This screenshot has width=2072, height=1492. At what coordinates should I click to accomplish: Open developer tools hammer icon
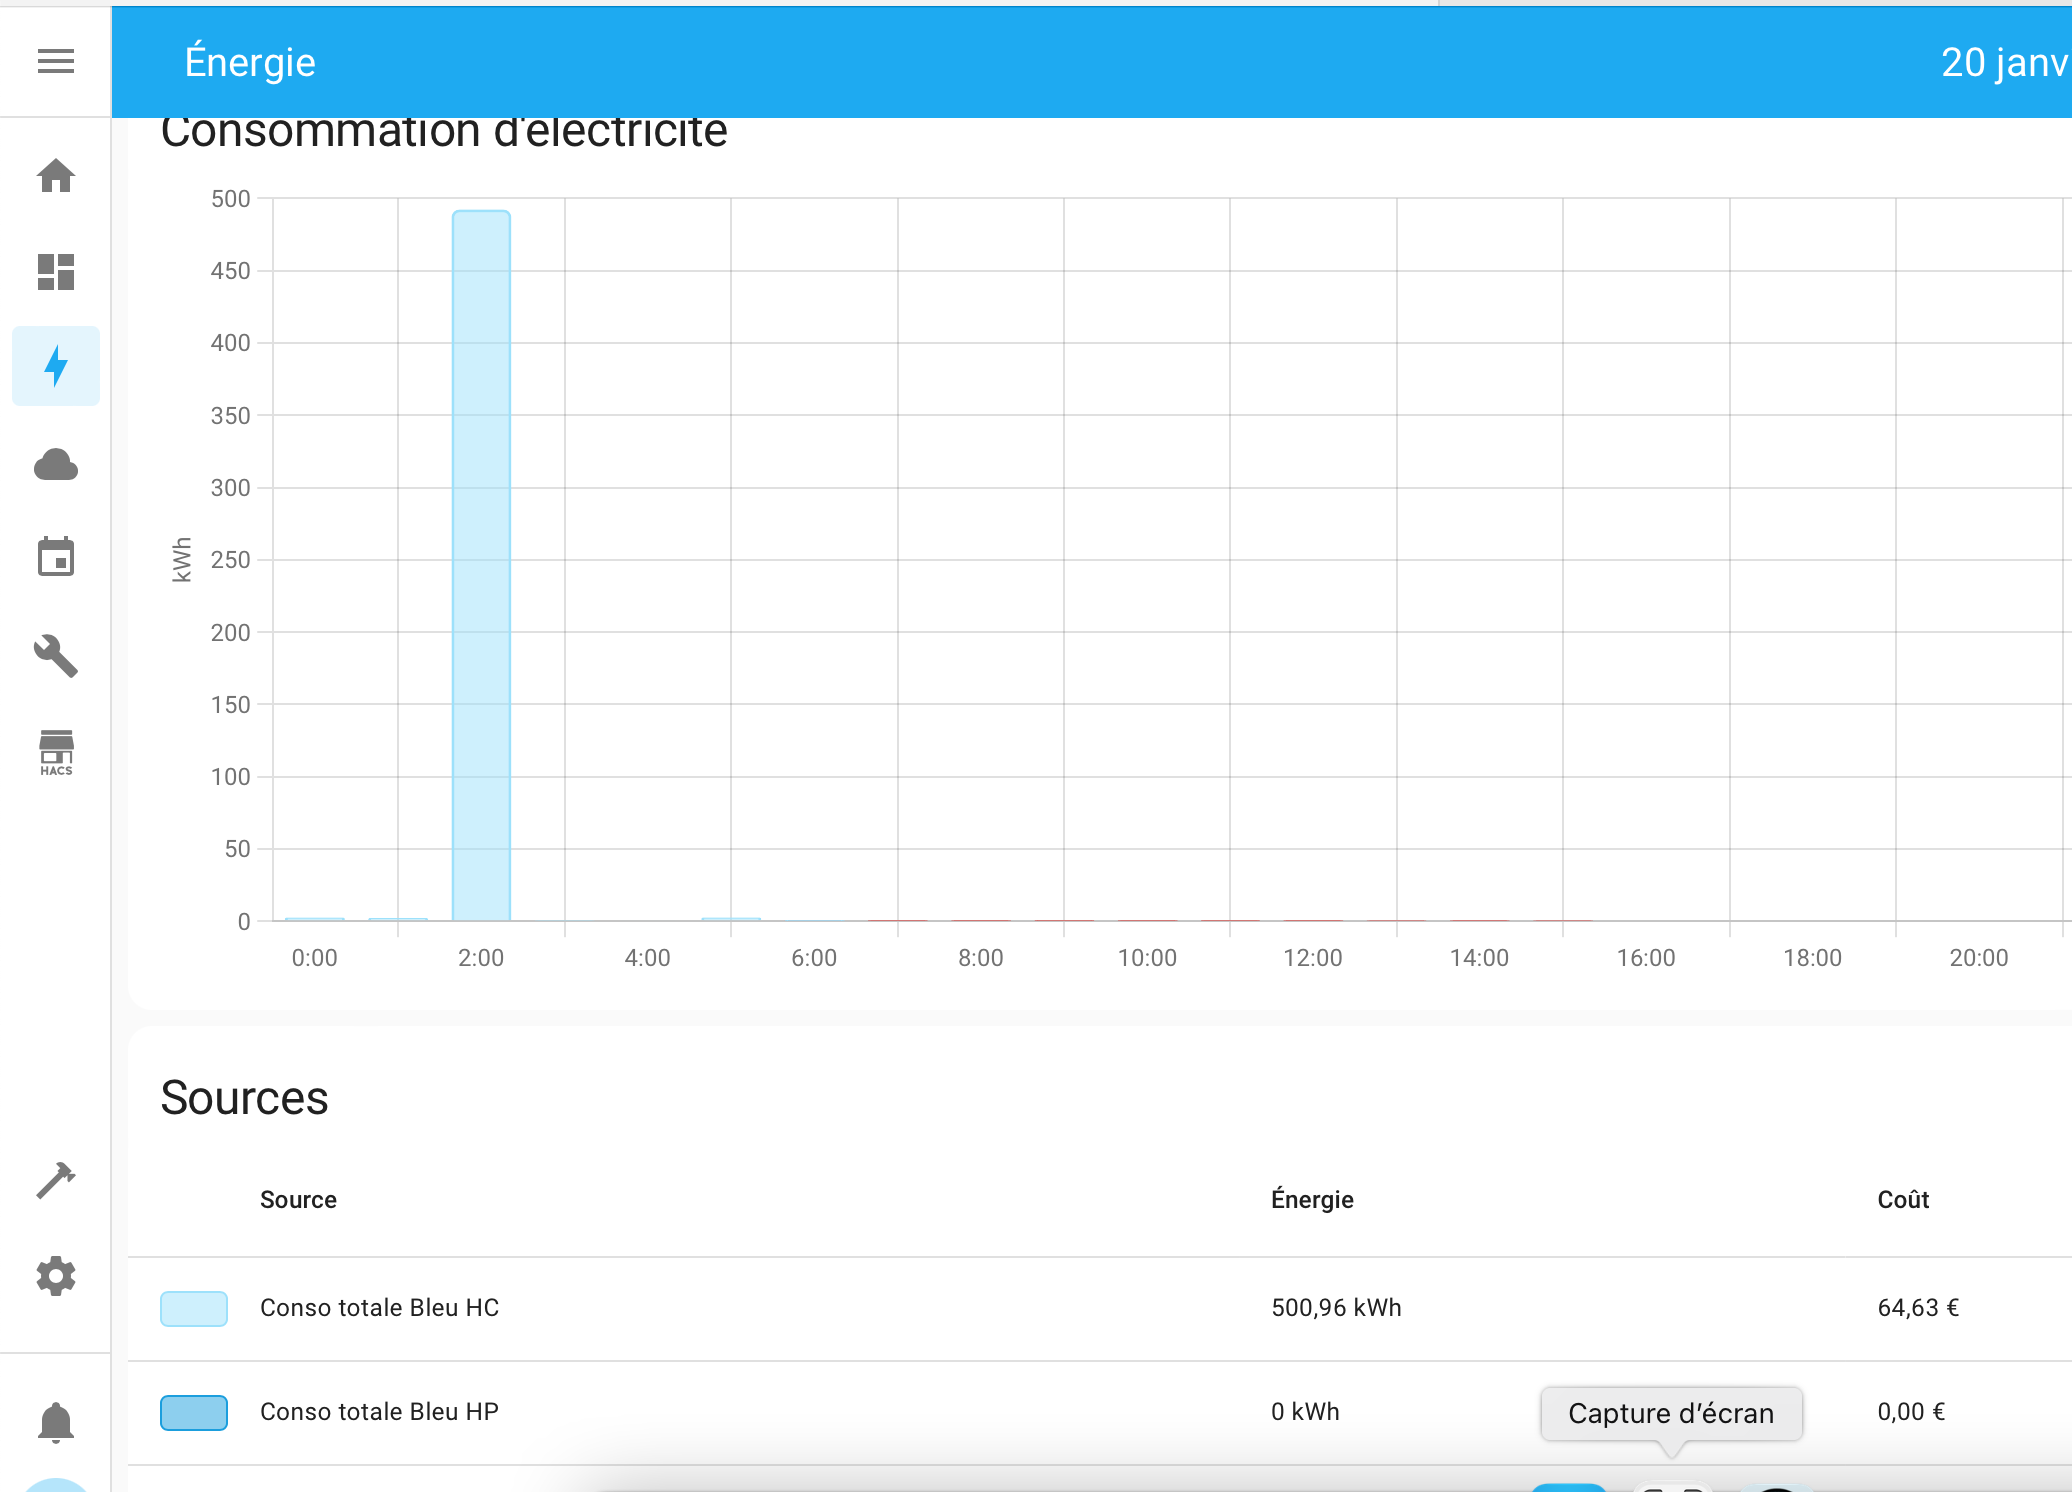tap(56, 1180)
